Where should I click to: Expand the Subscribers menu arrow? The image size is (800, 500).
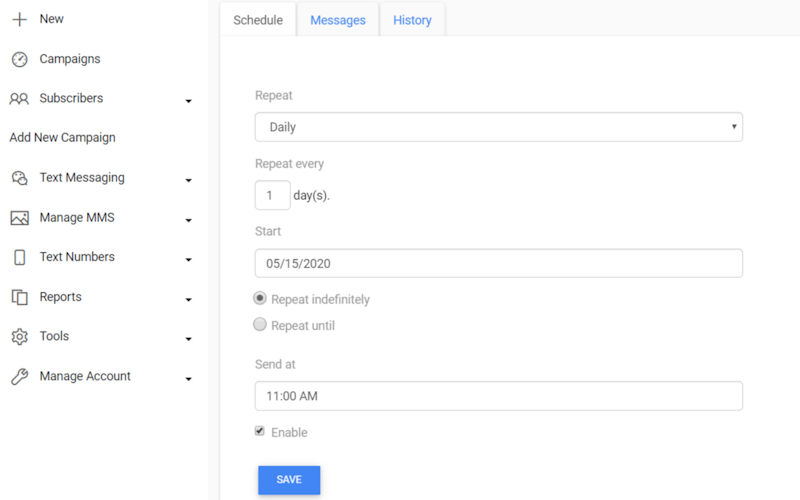[188, 101]
